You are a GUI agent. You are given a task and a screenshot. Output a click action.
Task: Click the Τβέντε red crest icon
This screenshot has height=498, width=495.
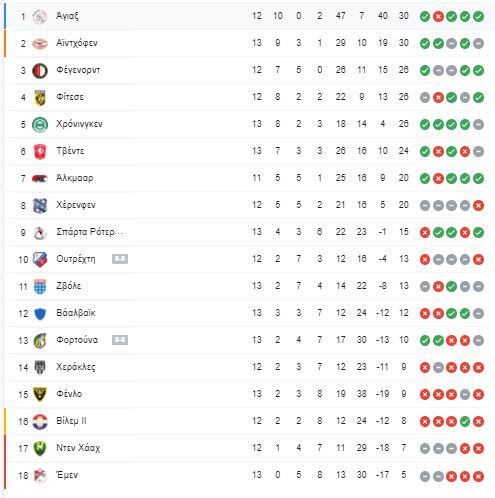pyautogui.click(x=40, y=151)
